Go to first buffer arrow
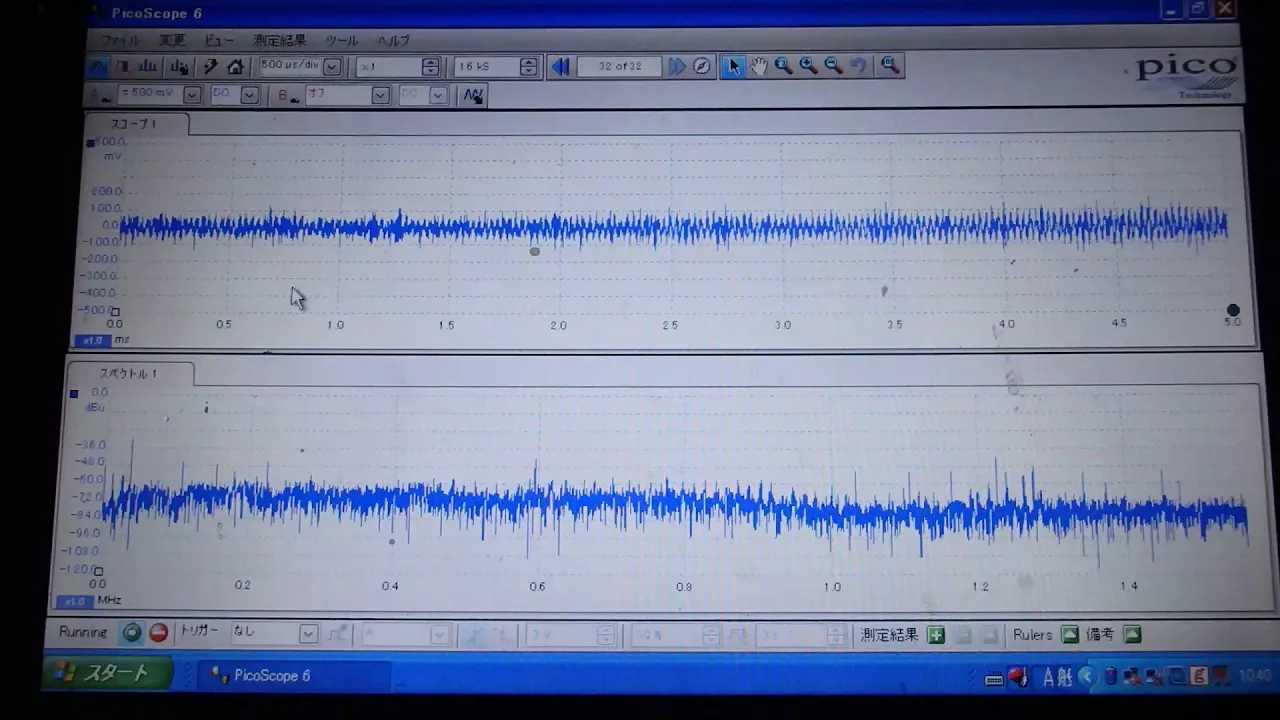This screenshot has height=720, width=1280. pos(560,66)
